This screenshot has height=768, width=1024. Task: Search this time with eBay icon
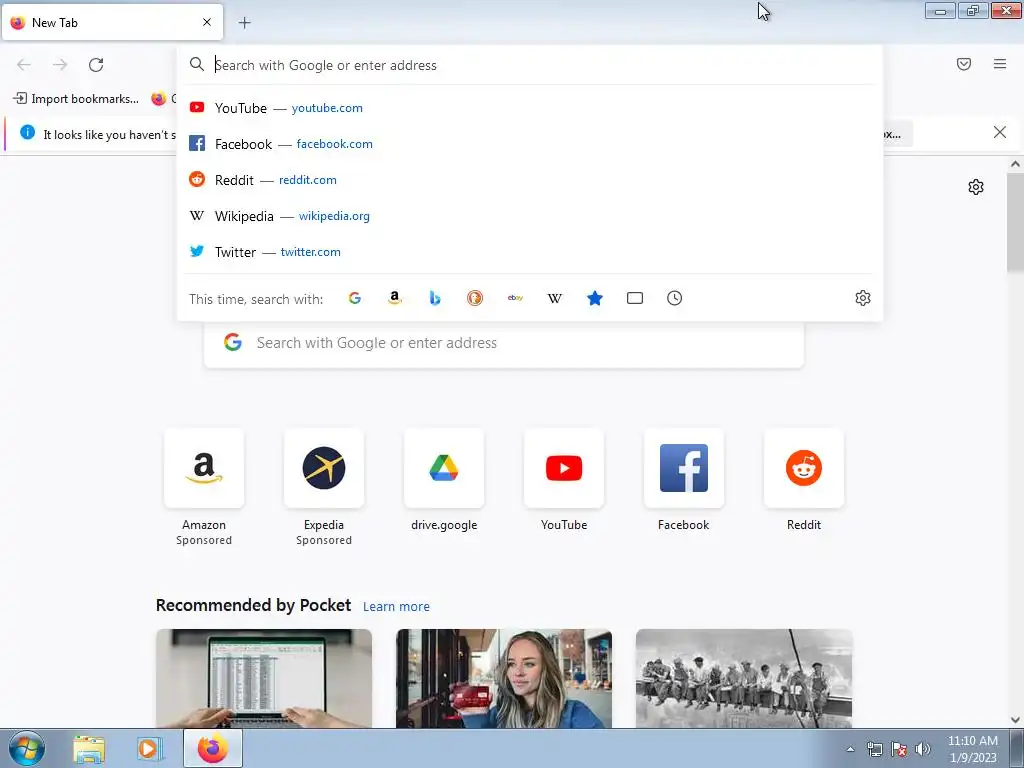click(515, 298)
